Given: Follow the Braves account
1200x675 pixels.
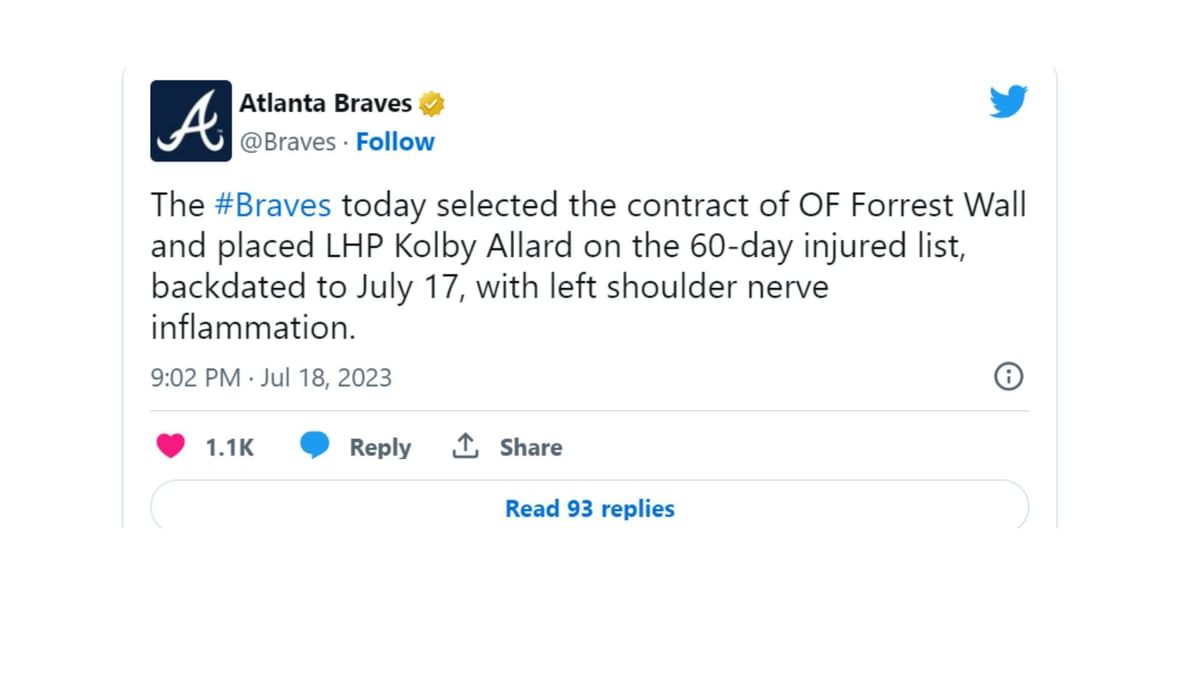Looking at the screenshot, I should pyautogui.click(x=395, y=142).
